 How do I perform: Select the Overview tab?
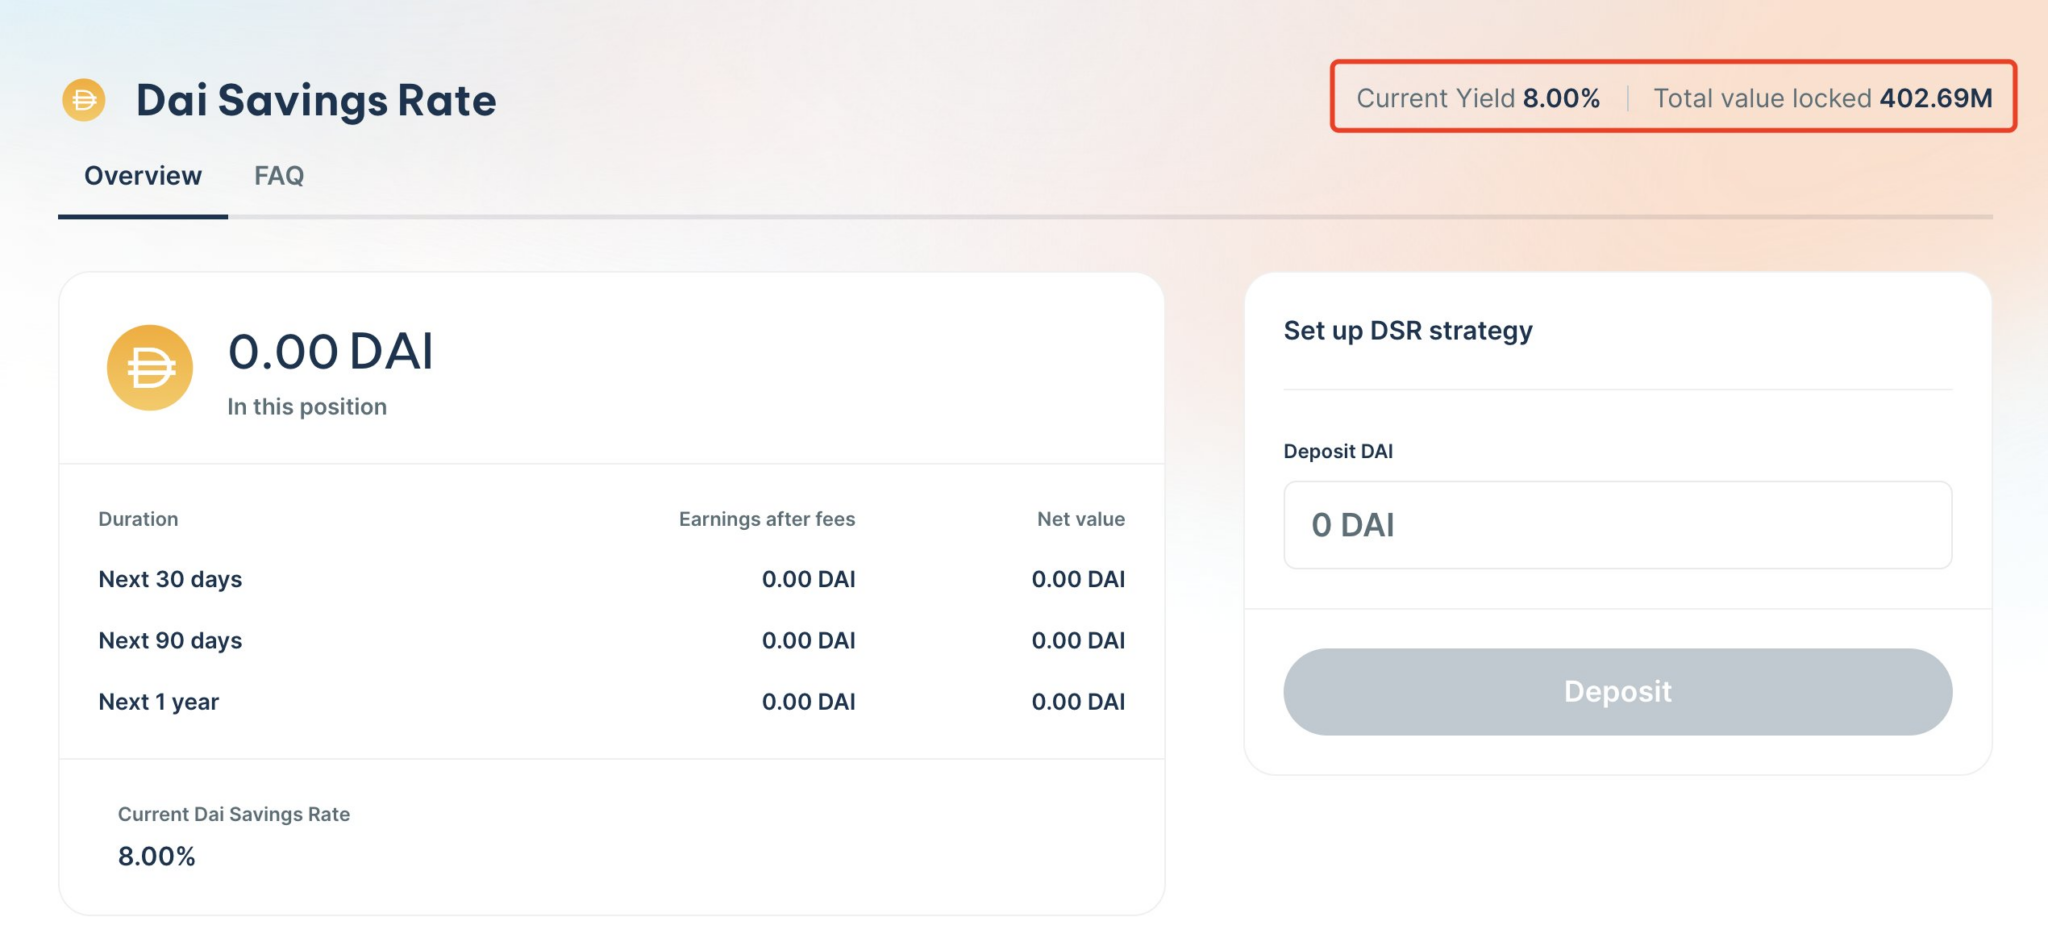[143, 176]
